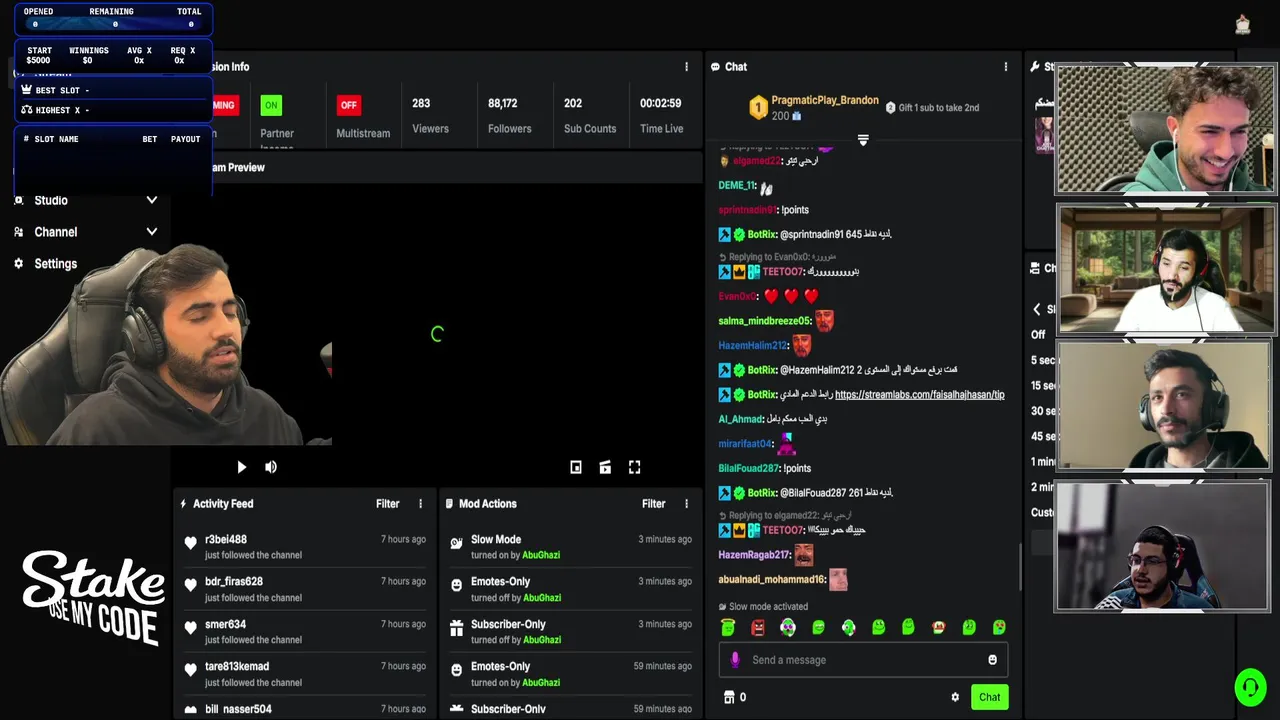Play the stream preview
Viewport: 1280px width, 720px height.
pos(241,467)
